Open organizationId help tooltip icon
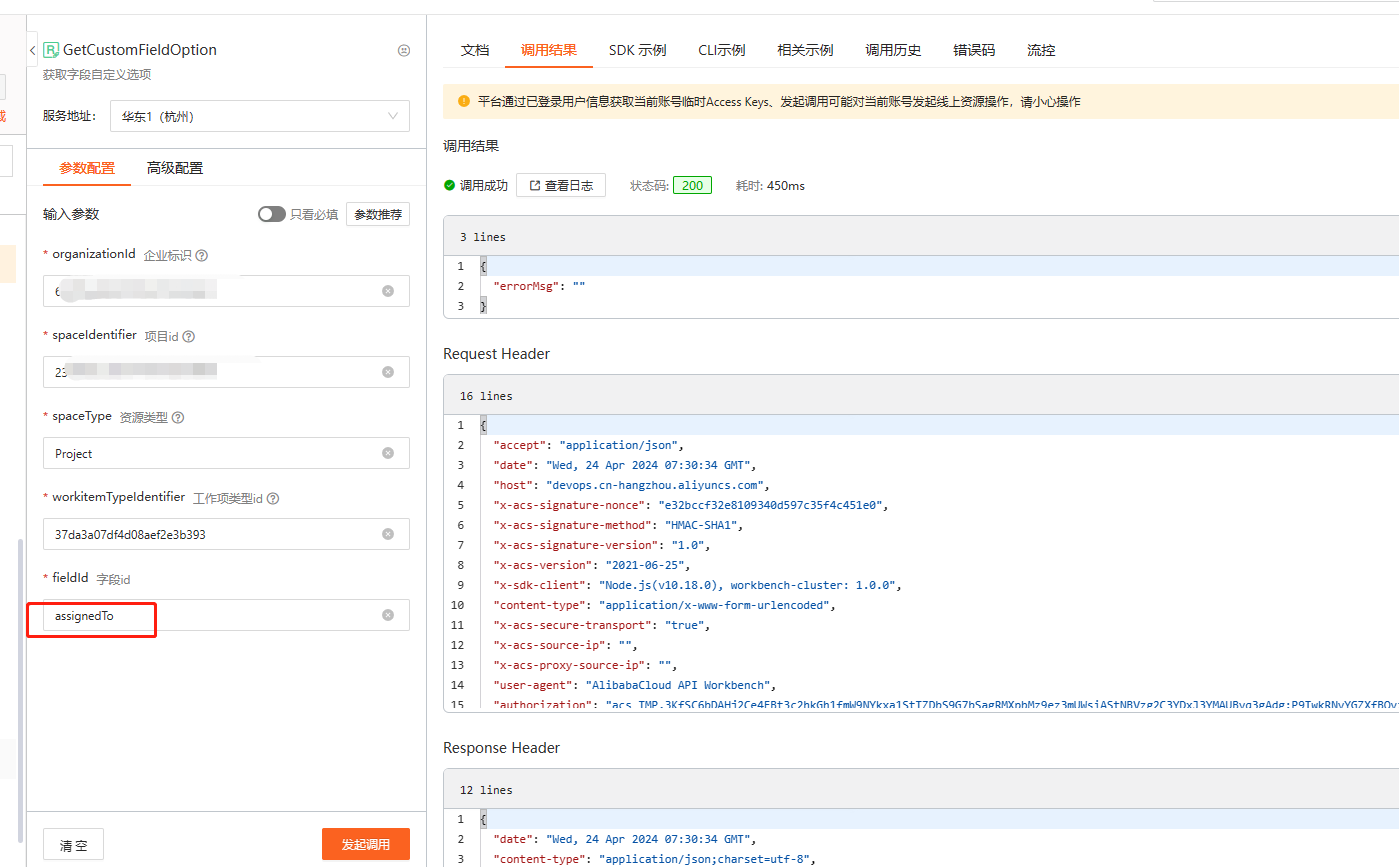 pyautogui.click(x=202, y=256)
